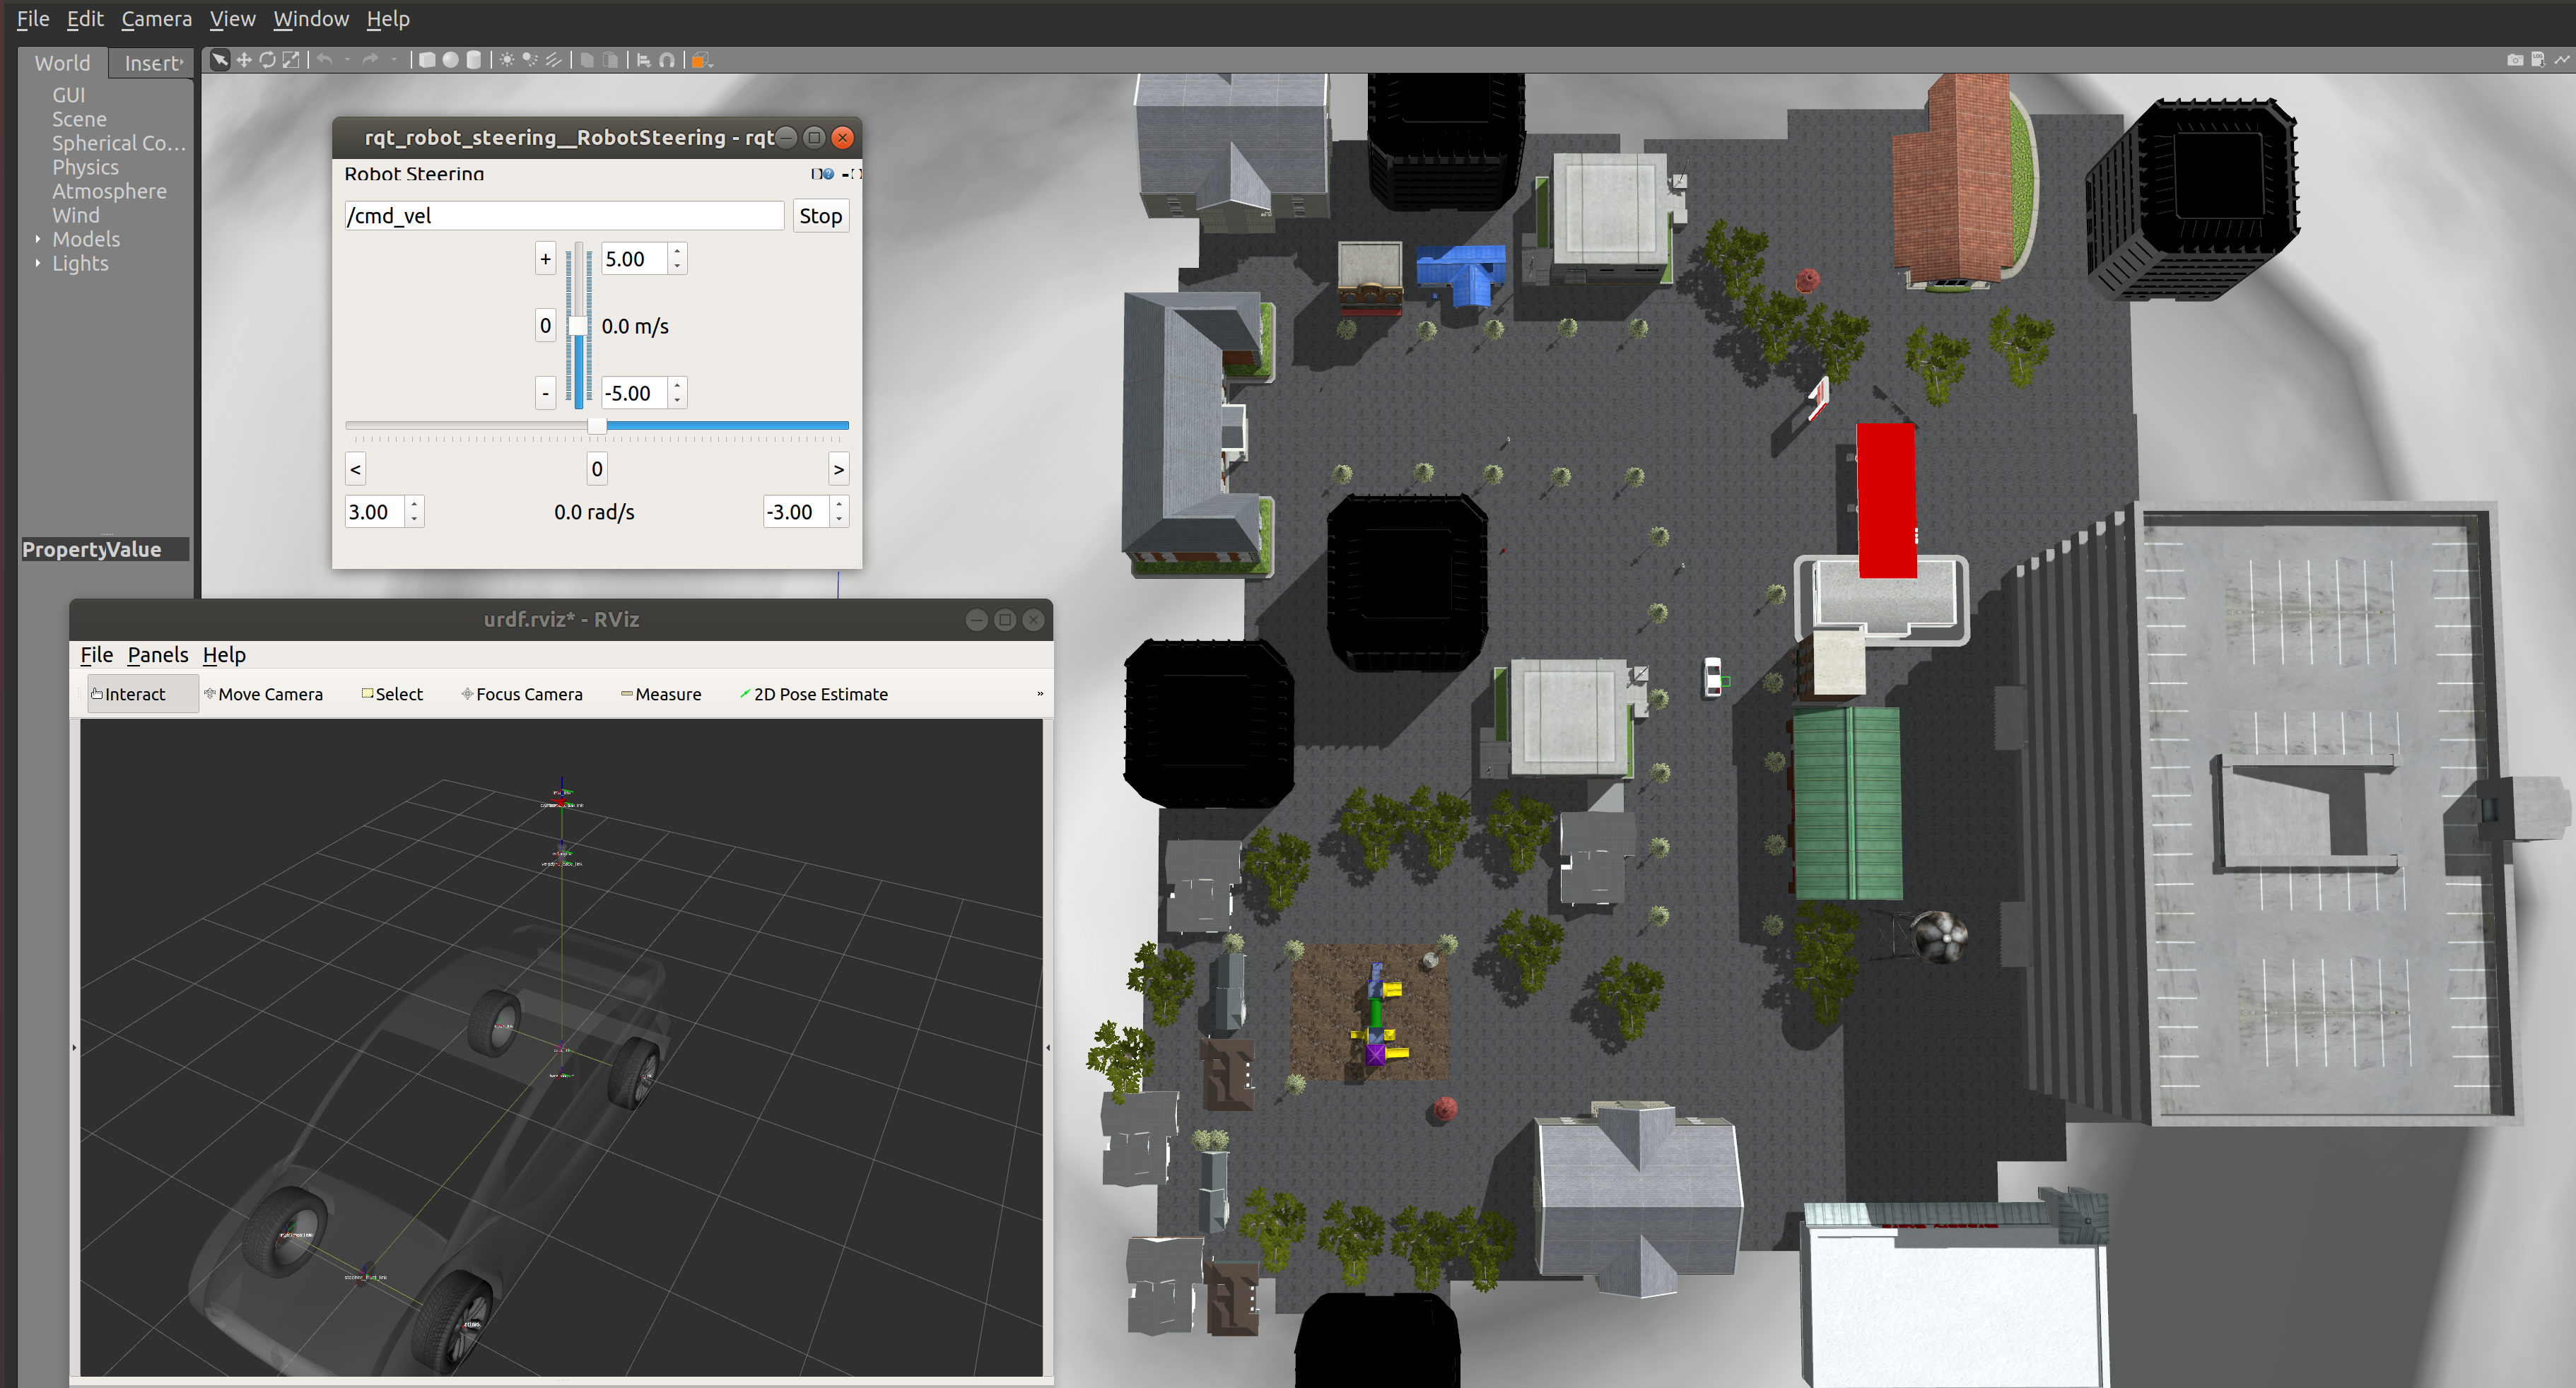This screenshot has width=2576, height=1388.
Task: Expand the Lights tree item
Action: tap(38, 263)
